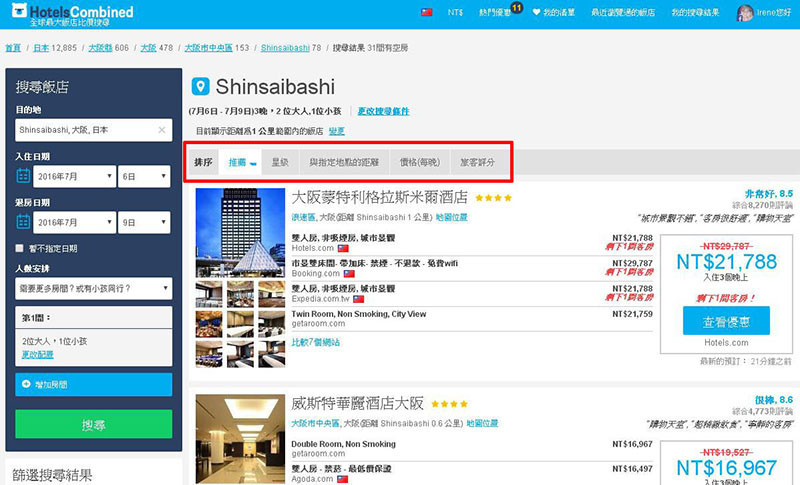
Task: Sort by 推薦 tab
Action: [240, 162]
